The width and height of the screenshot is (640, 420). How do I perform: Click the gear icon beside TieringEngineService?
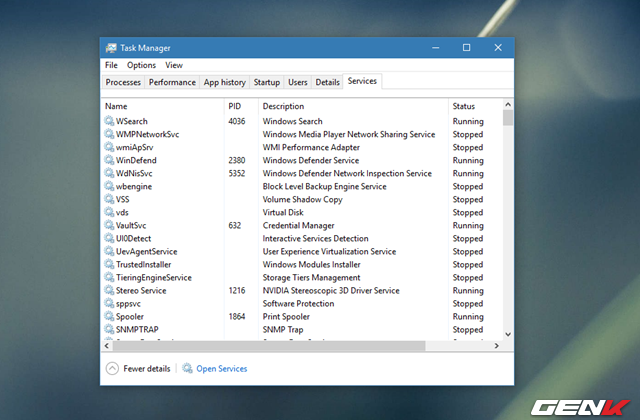pyautogui.click(x=109, y=278)
